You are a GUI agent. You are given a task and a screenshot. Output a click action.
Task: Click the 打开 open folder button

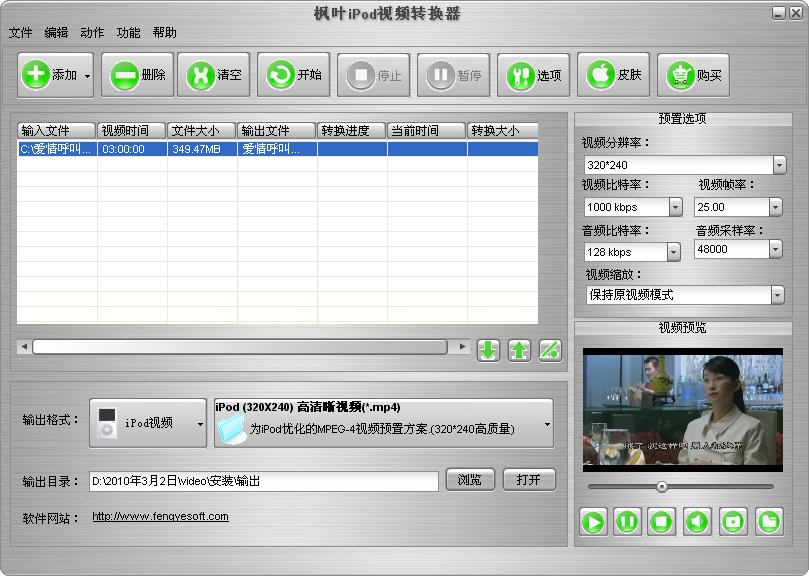[x=529, y=480]
